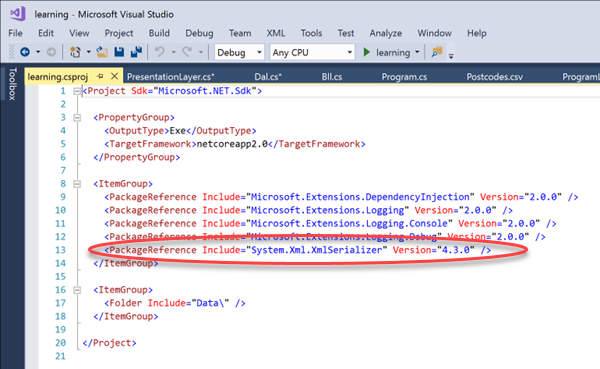Open the File menu
Image resolution: width=600 pixels, height=369 pixels.
tap(15, 33)
